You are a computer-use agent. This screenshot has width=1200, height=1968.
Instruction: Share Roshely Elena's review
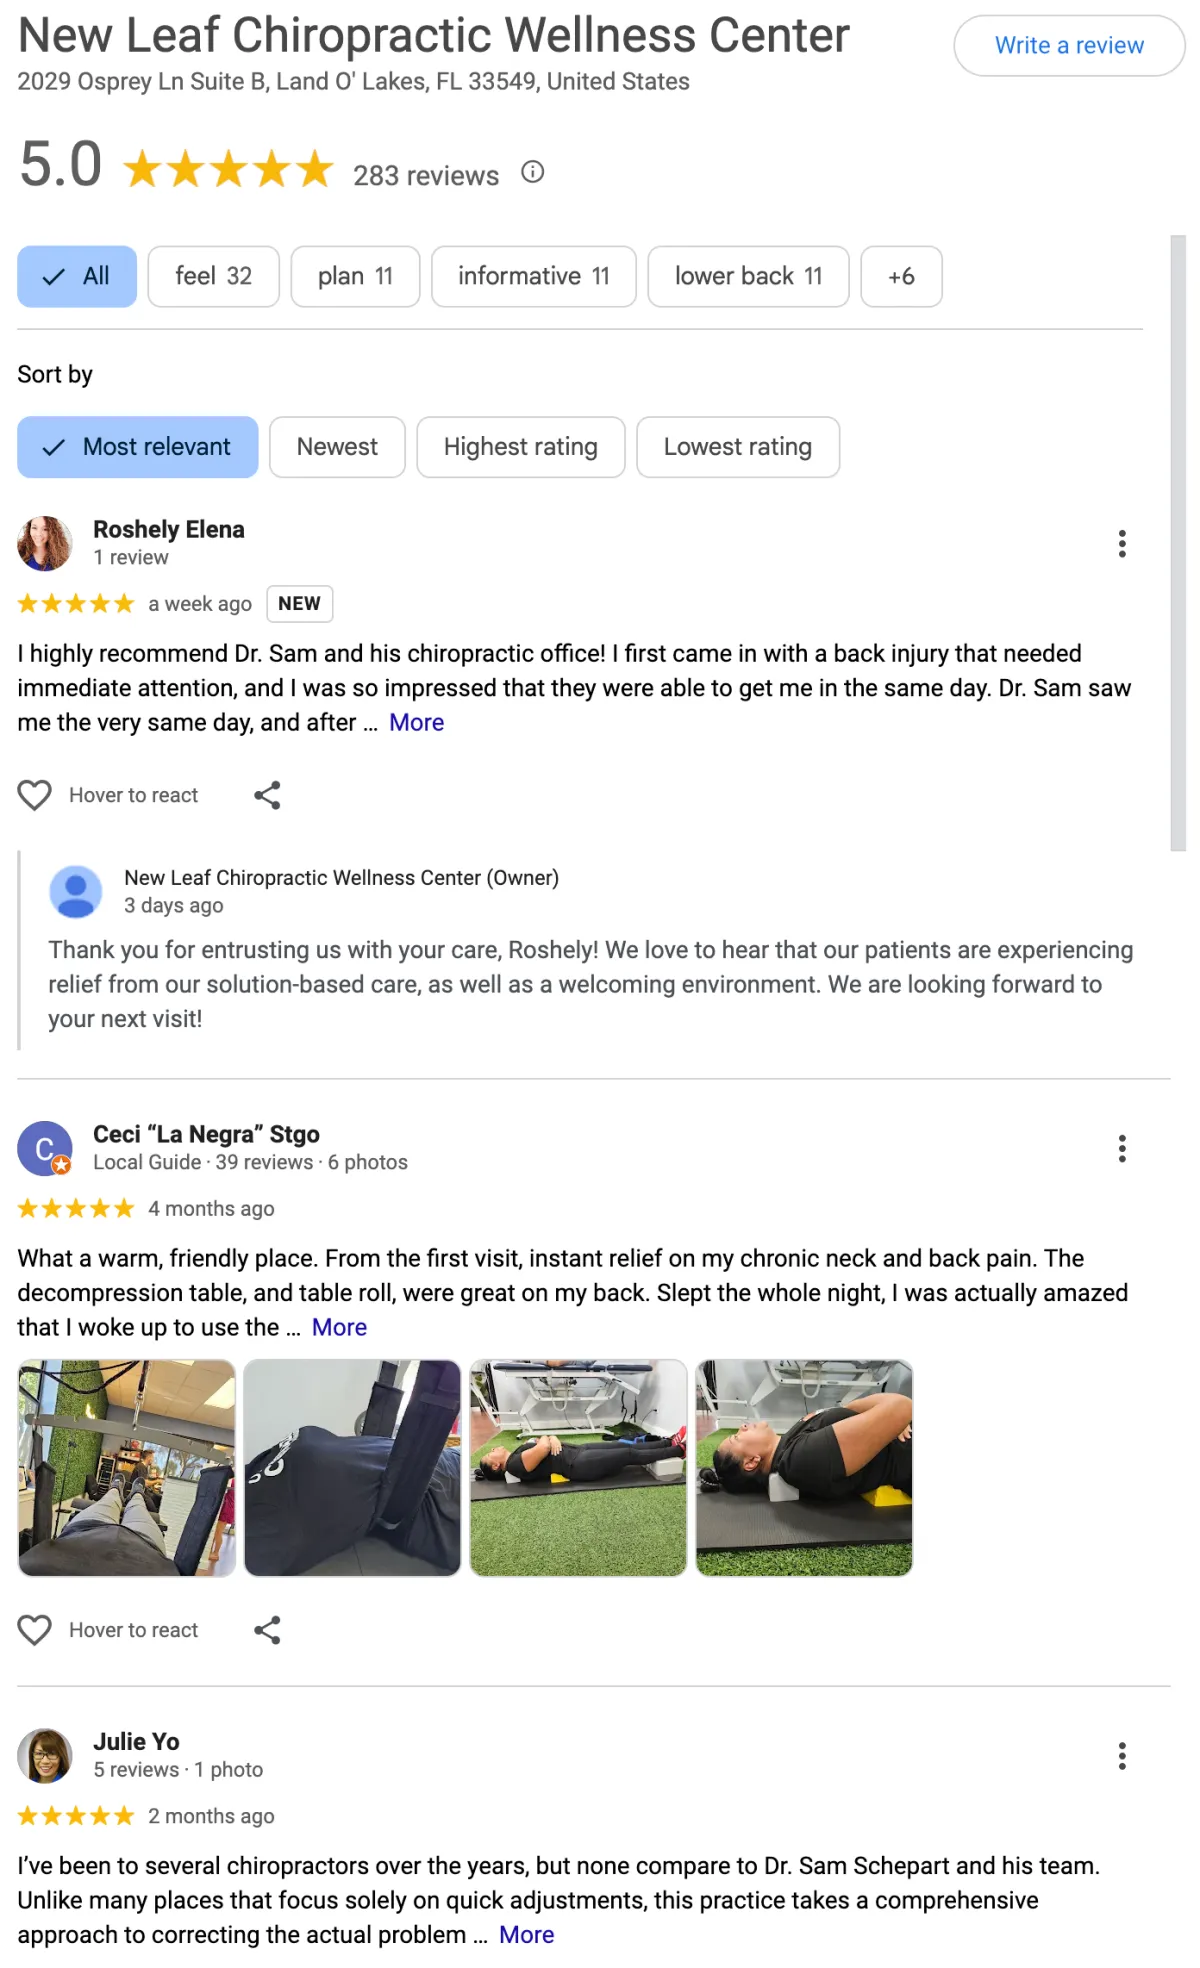point(267,795)
